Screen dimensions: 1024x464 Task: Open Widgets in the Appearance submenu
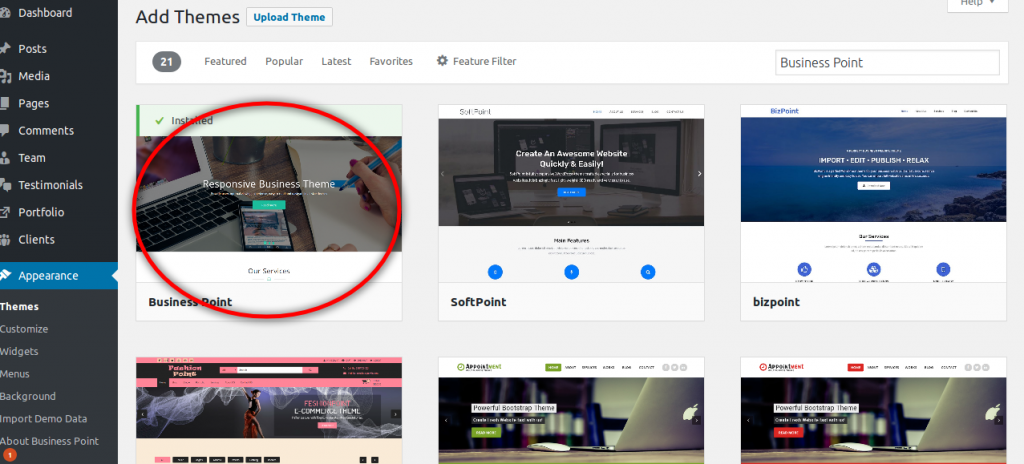(x=20, y=352)
